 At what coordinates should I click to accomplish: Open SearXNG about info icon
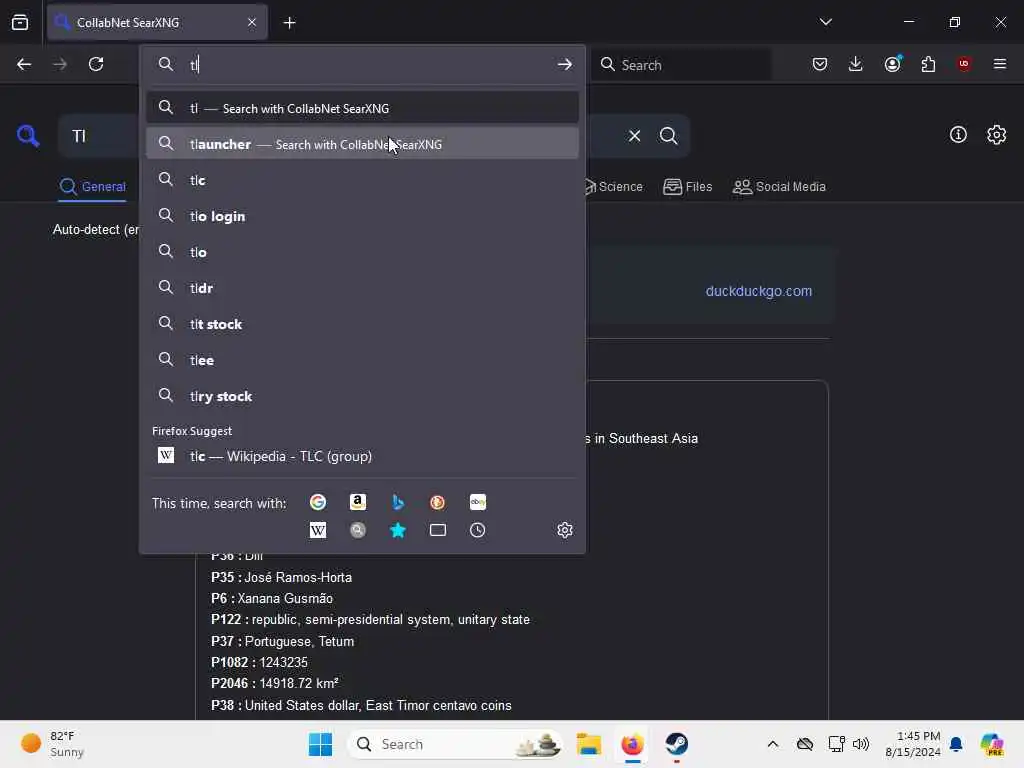click(x=958, y=135)
